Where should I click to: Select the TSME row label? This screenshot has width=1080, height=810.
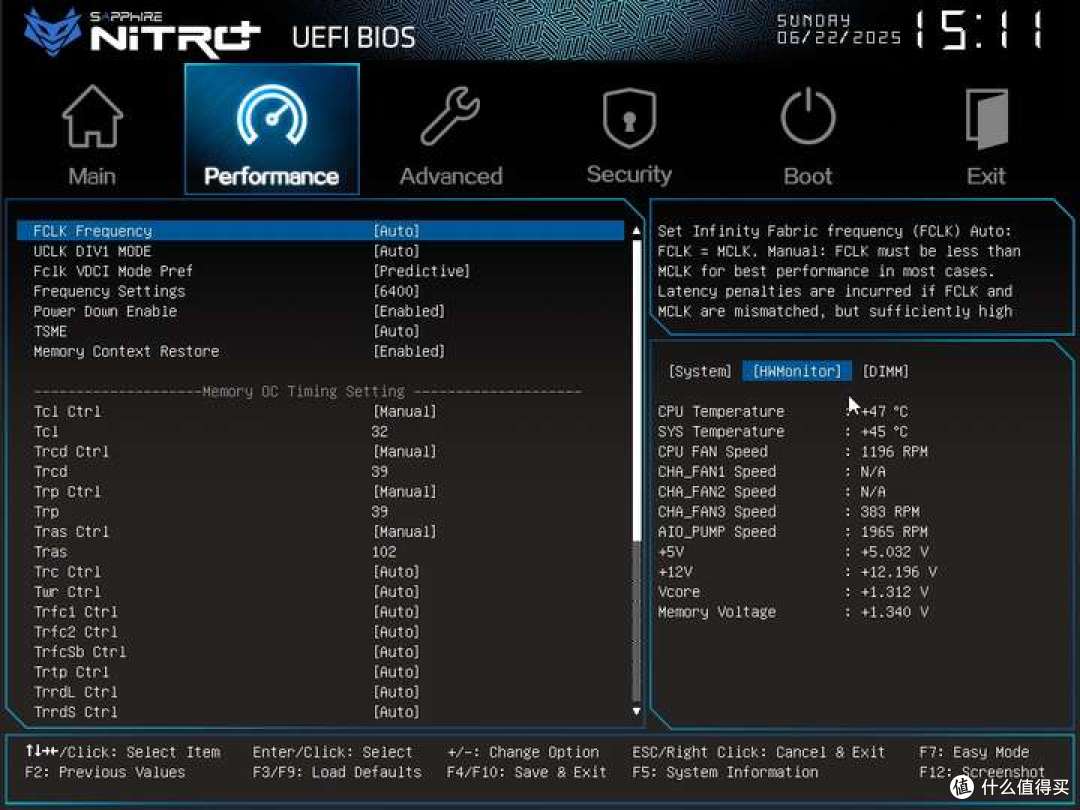coord(50,331)
